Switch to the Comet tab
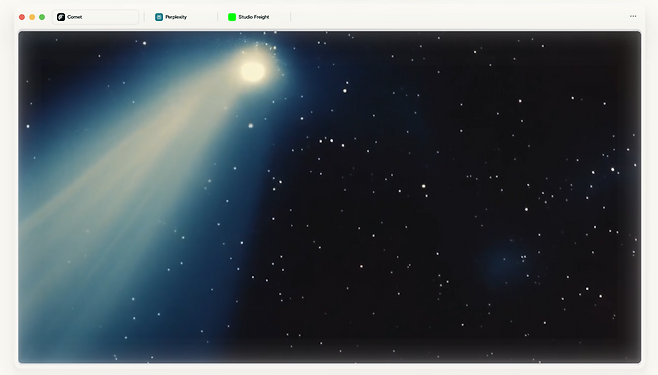Viewport: 658px width, 375px height. pyautogui.click(x=96, y=17)
